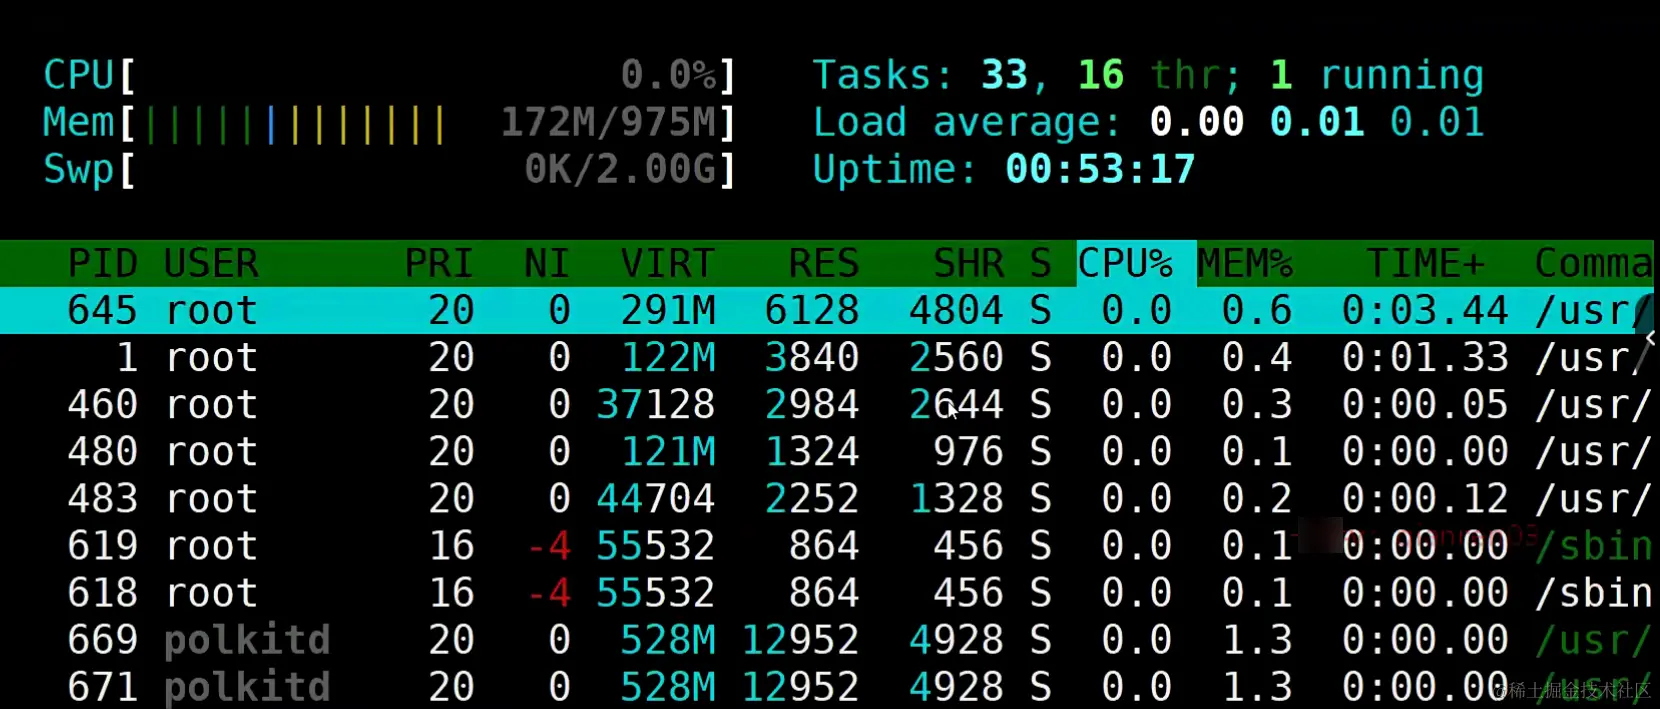Click the 2644 SHR value of PID 460
1660x709 pixels.
956,404
